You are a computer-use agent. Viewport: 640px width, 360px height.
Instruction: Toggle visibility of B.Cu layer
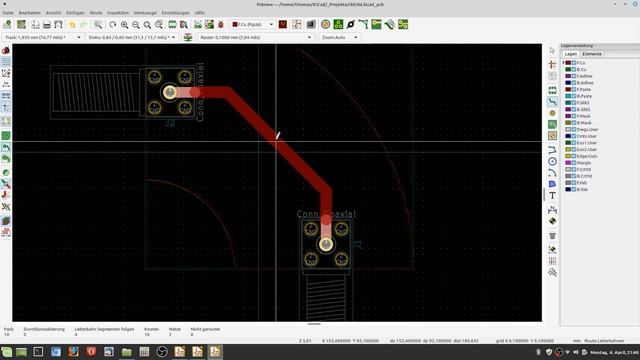click(x=574, y=69)
